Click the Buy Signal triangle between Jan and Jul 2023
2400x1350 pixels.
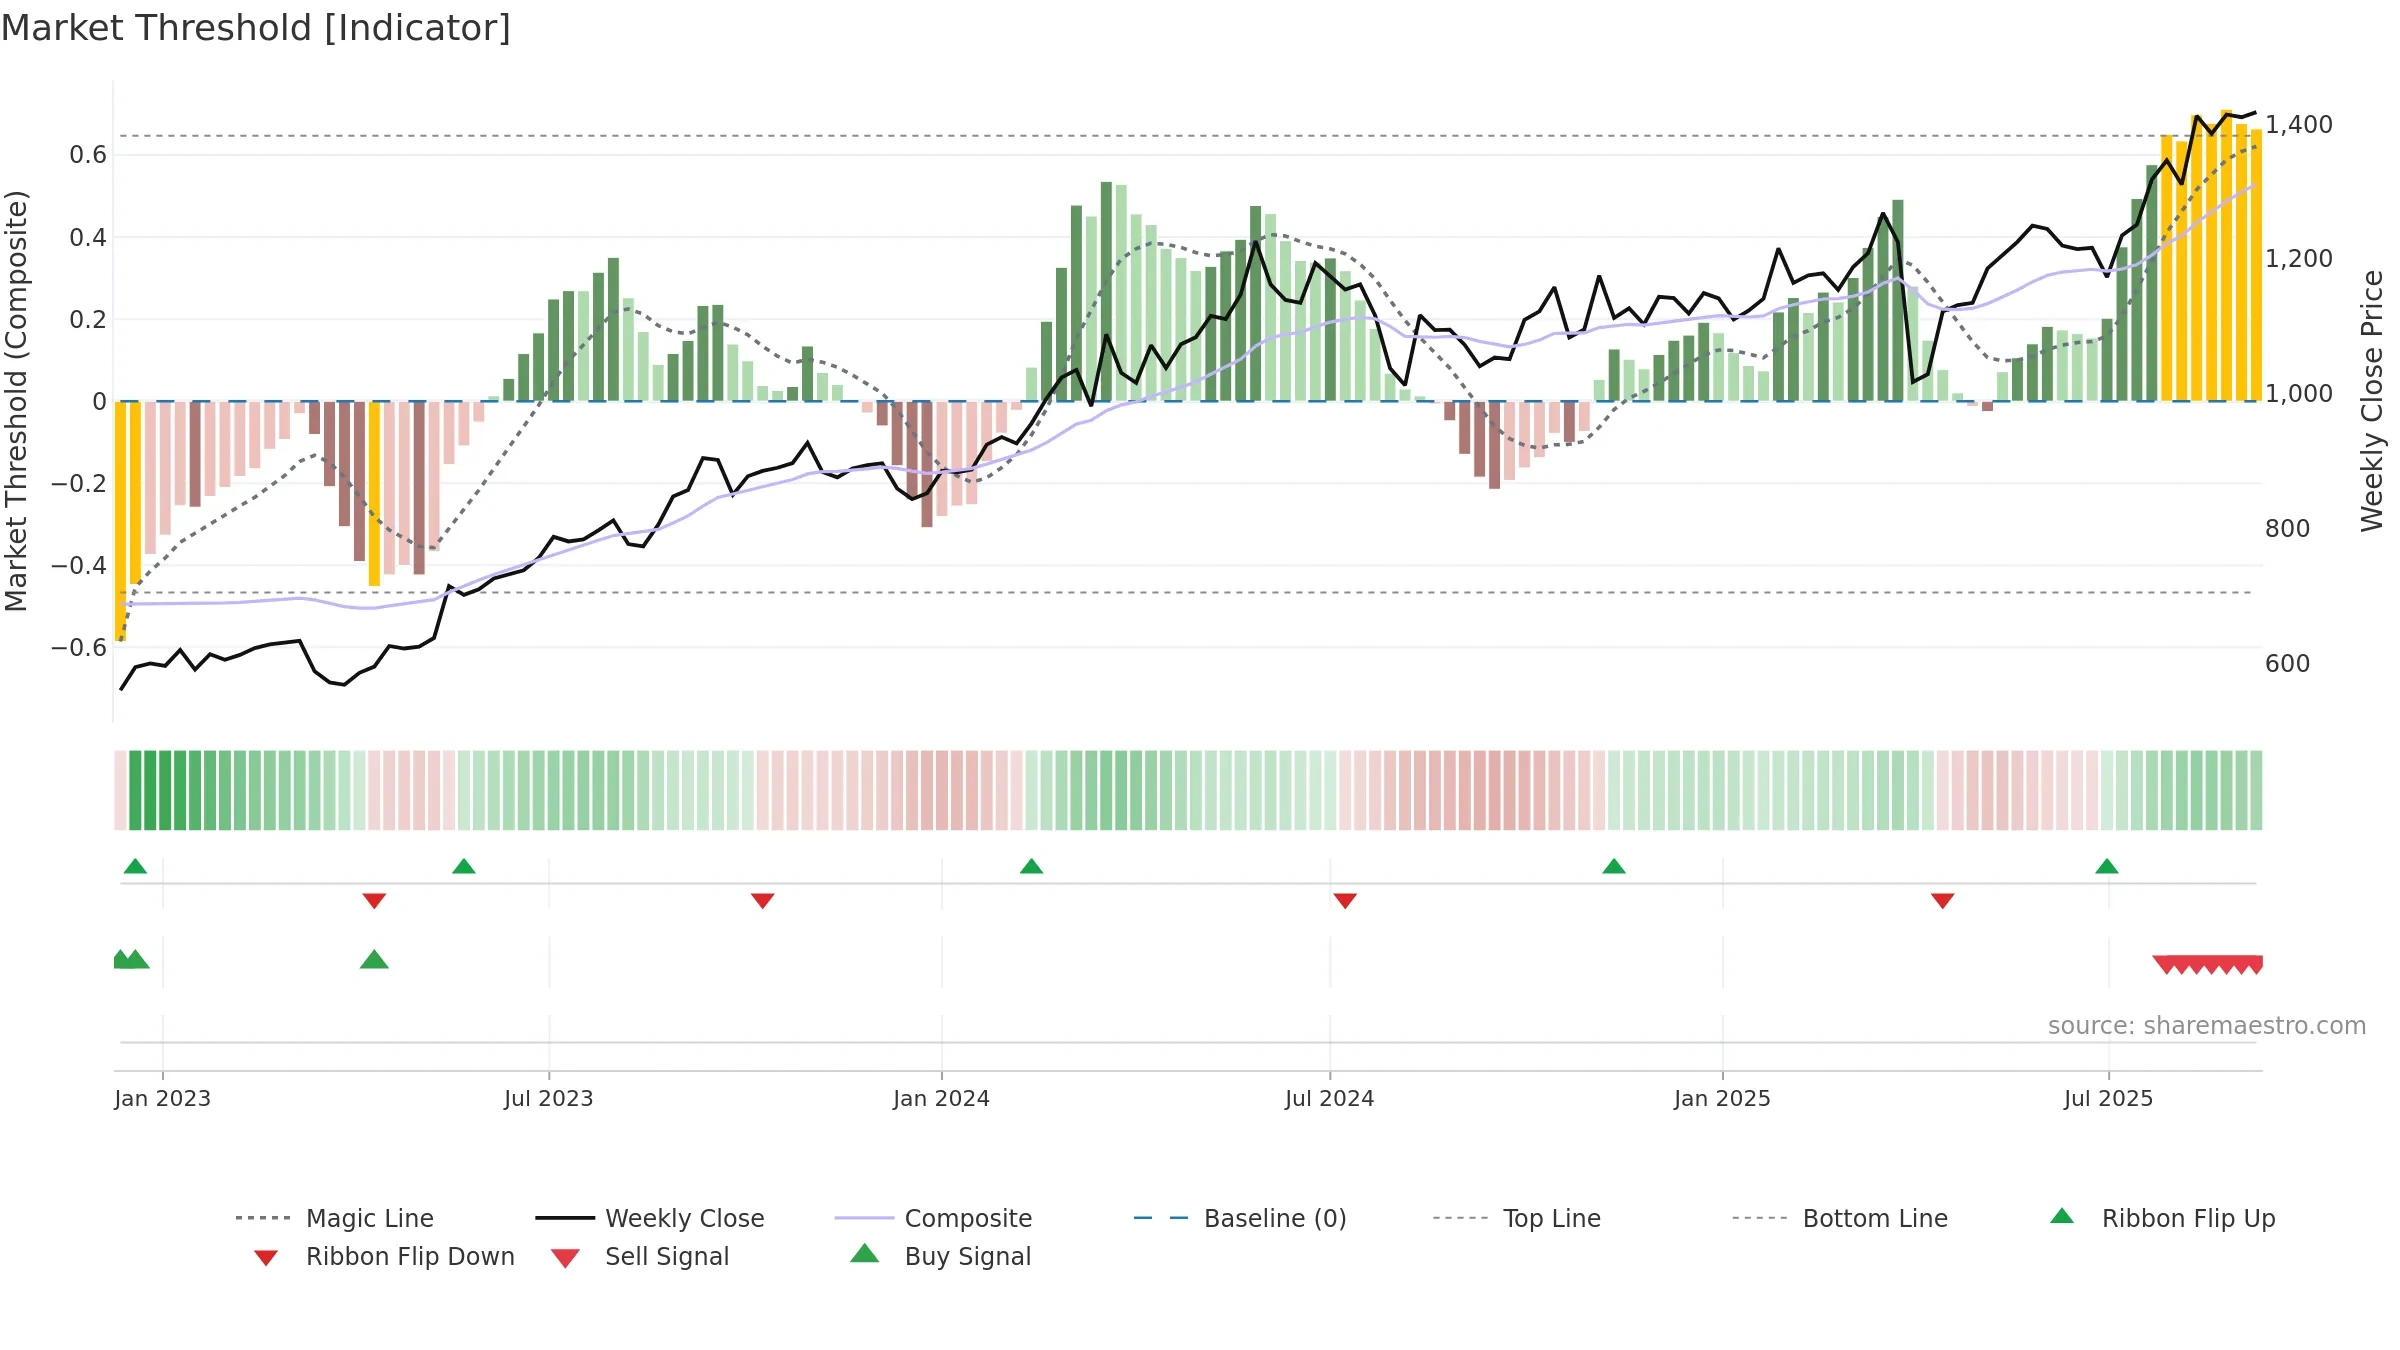click(374, 960)
